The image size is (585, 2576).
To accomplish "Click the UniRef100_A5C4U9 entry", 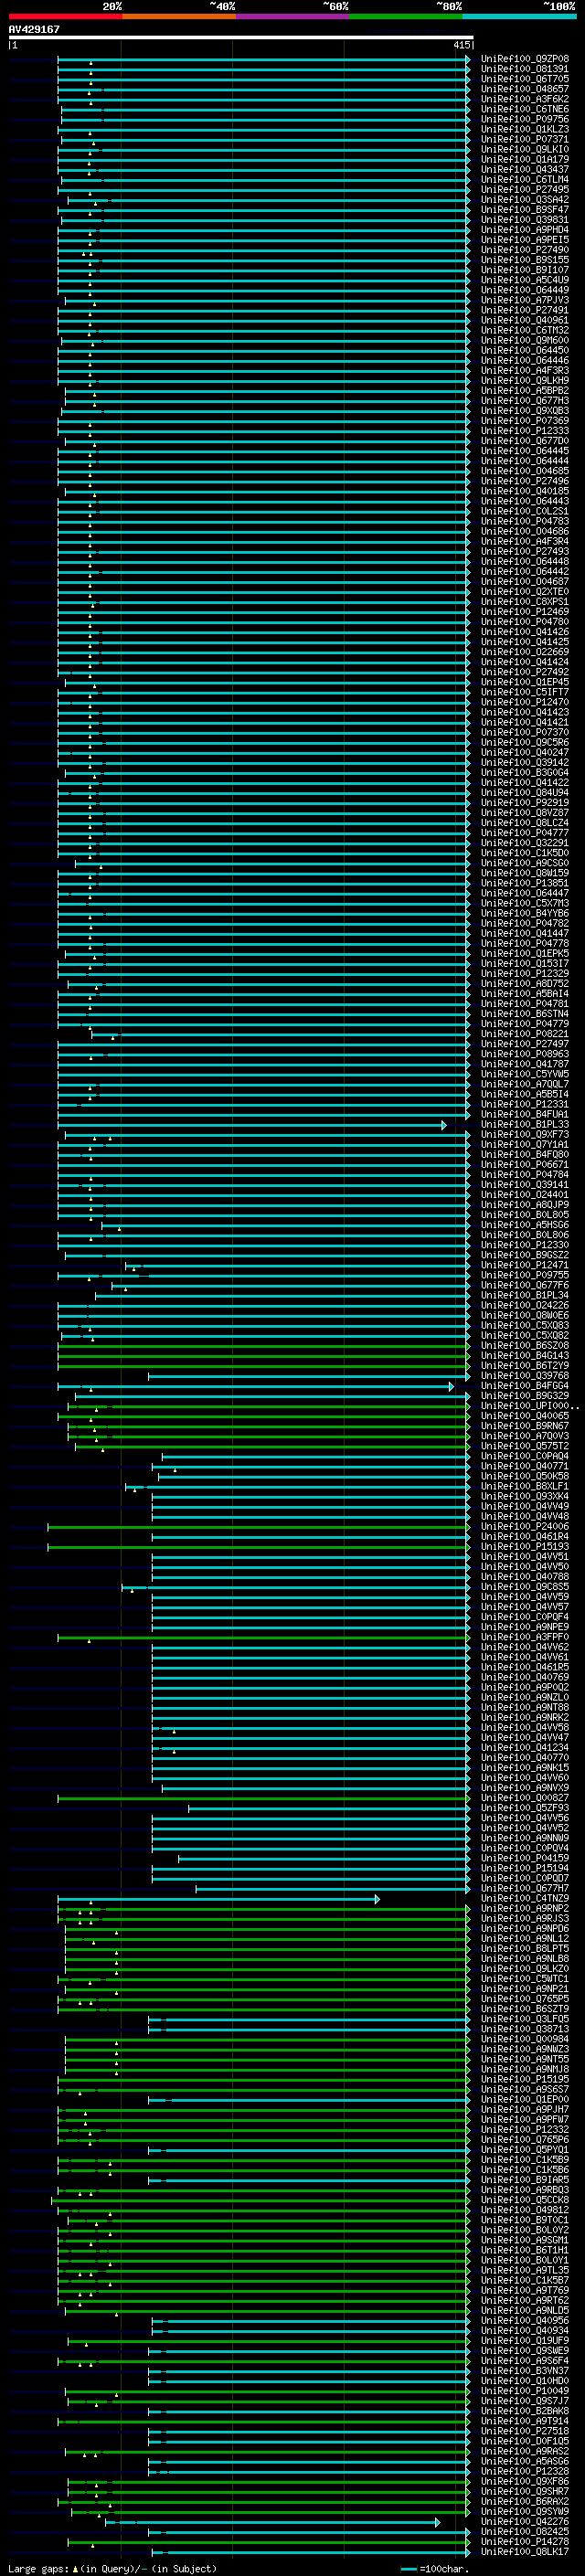I will pos(524,280).
